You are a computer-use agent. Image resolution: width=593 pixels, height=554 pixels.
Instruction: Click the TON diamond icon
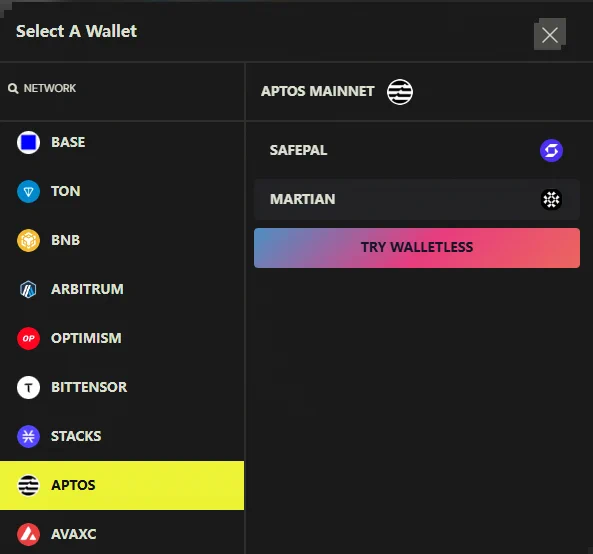[x=28, y=191]
